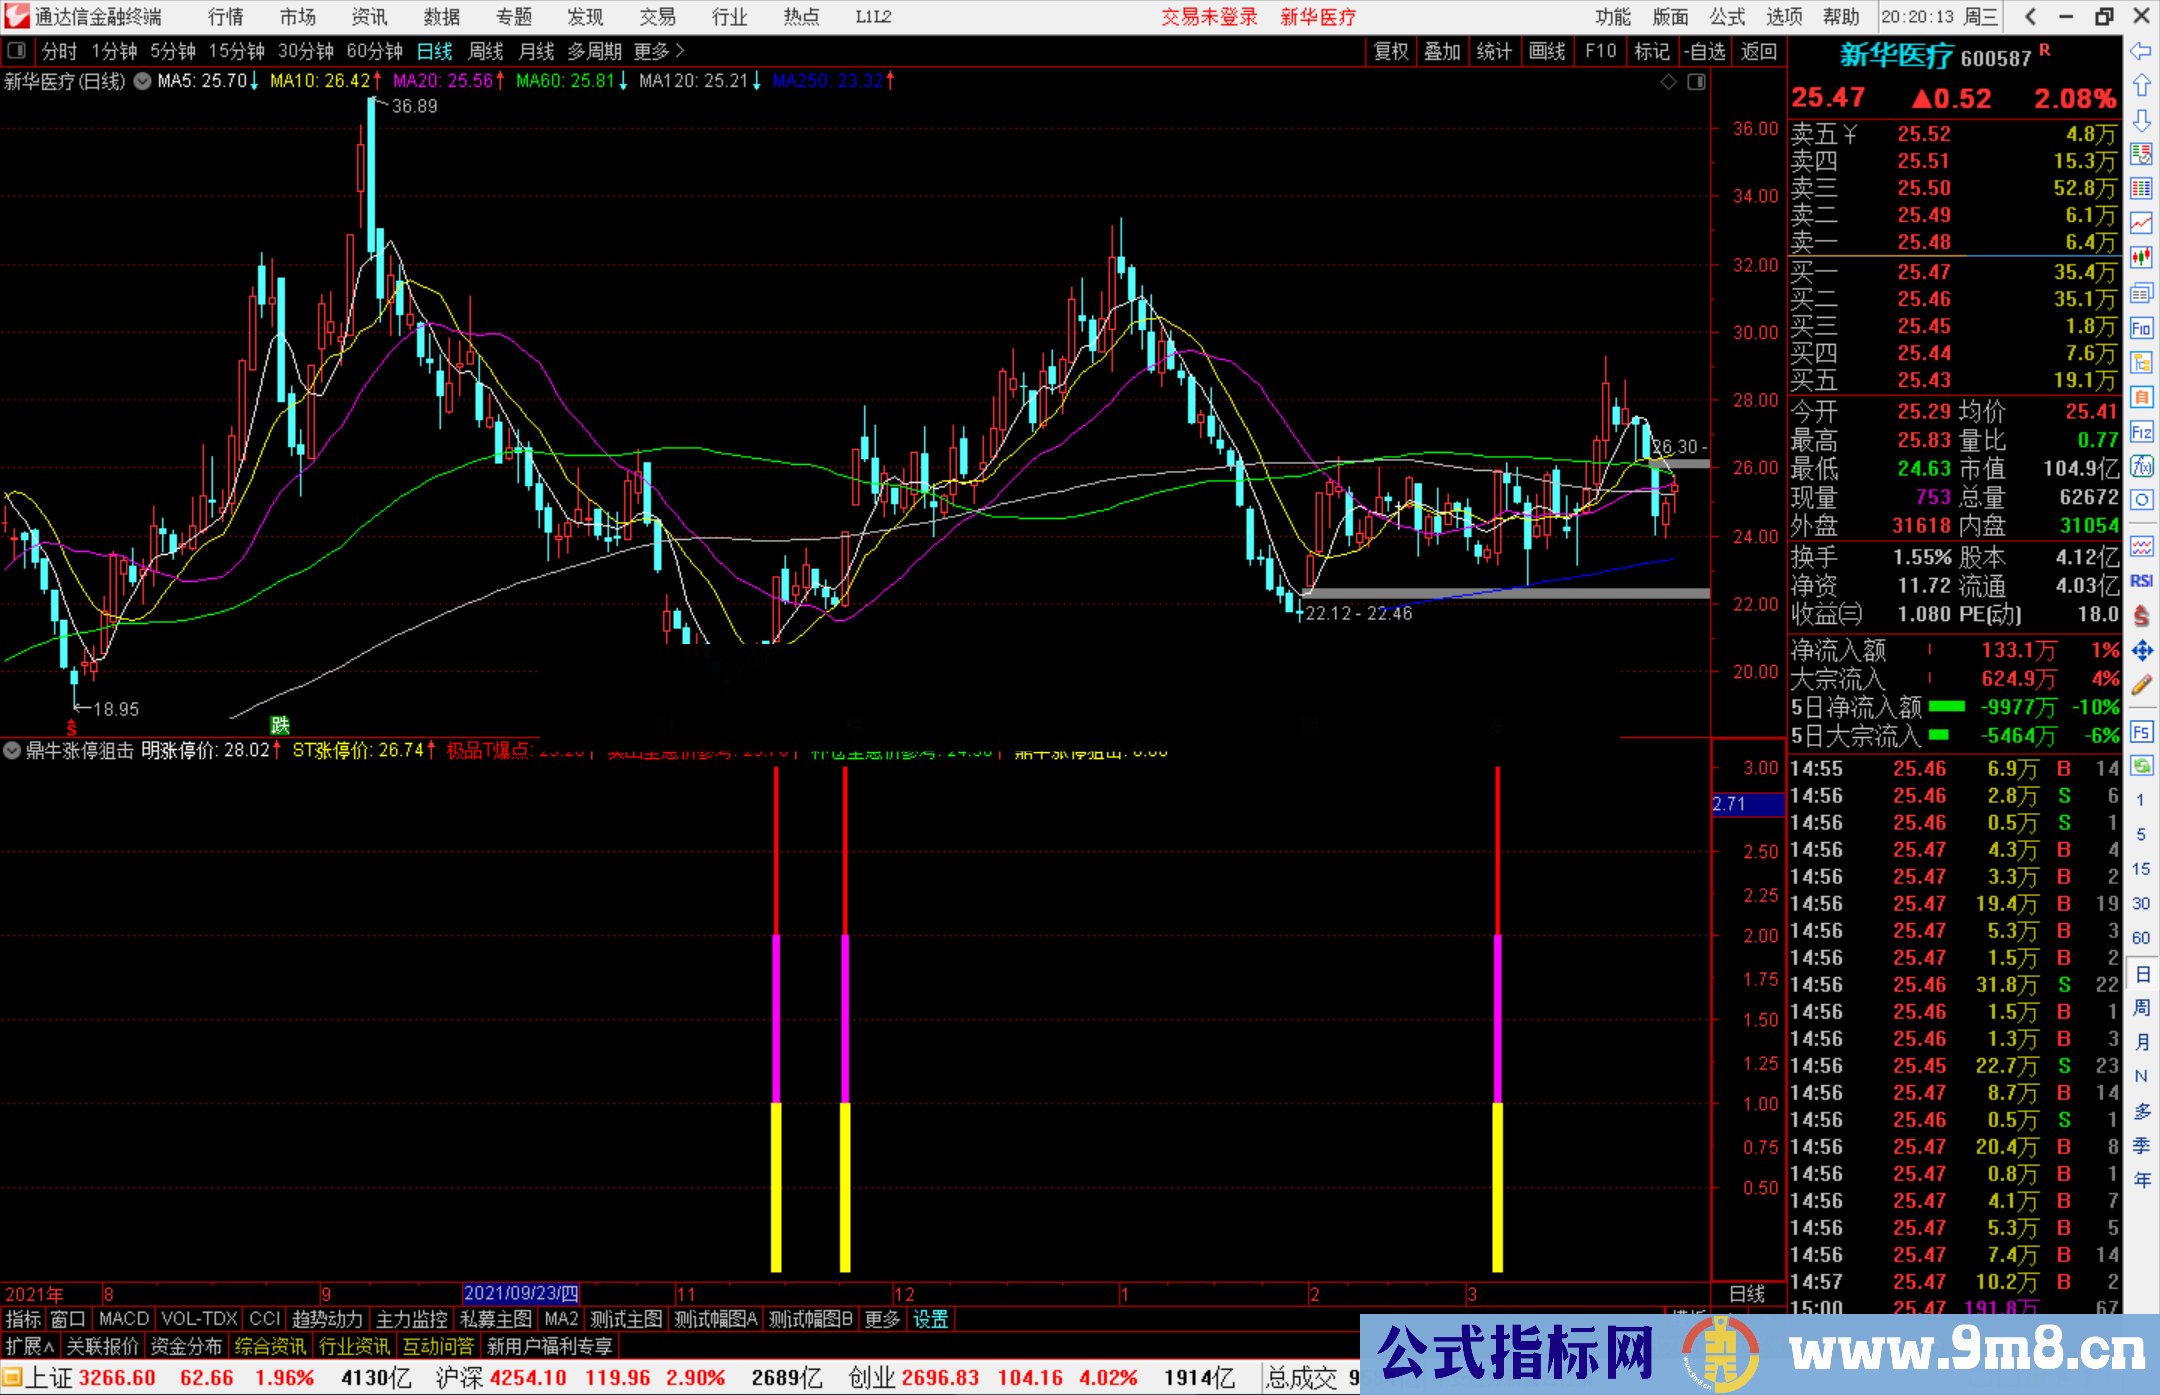Click the 36.89 high price marker
The width and height of the screenshot is (2160, 1395).
point(414,106)
